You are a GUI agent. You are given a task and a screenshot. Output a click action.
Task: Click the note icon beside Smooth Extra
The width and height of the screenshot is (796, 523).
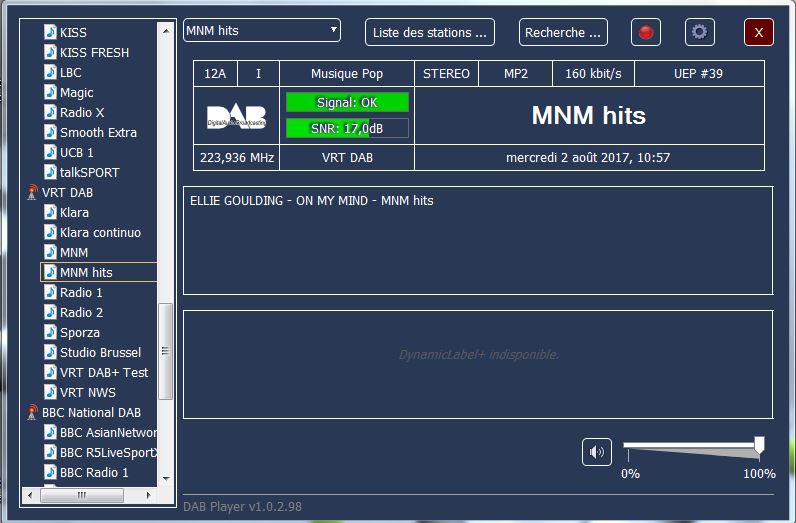pyautogui.click(x=50, y=132)
